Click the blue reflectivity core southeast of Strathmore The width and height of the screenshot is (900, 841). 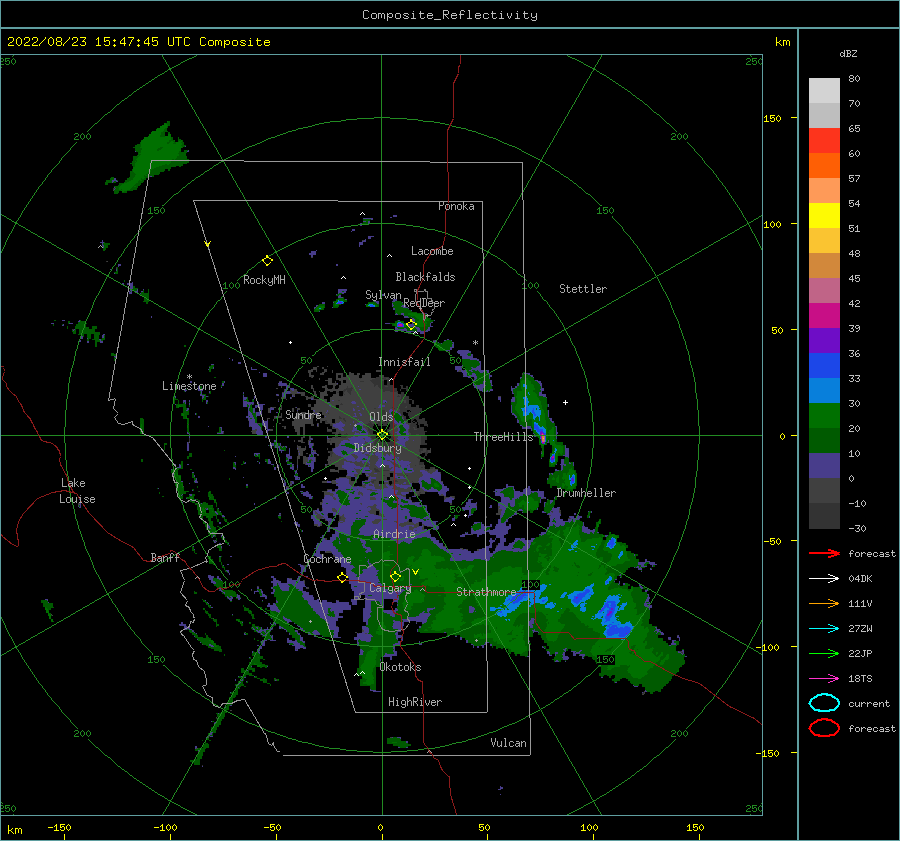611,617
